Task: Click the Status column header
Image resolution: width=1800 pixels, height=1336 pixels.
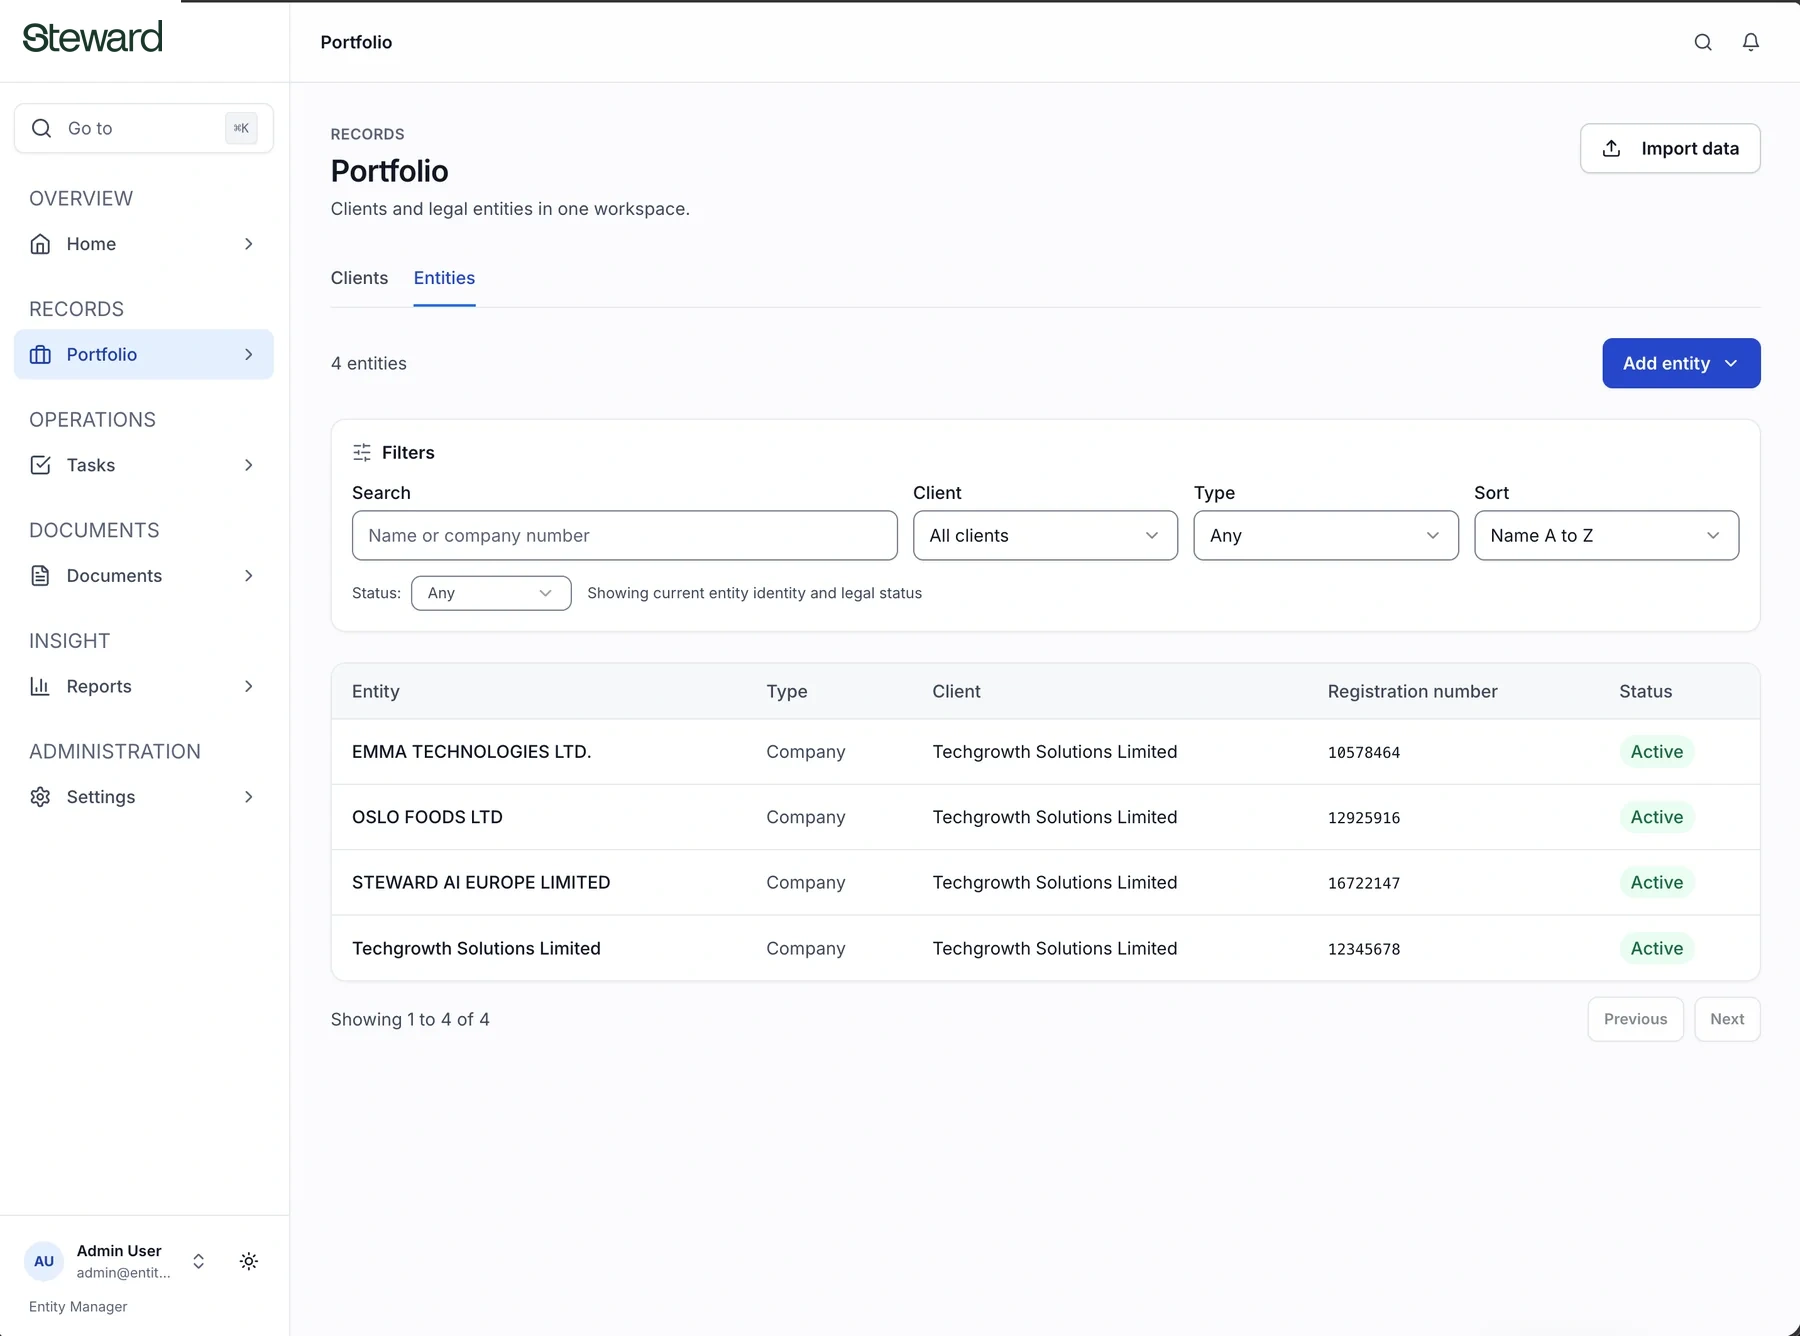Action: [x=1645, y=691]
